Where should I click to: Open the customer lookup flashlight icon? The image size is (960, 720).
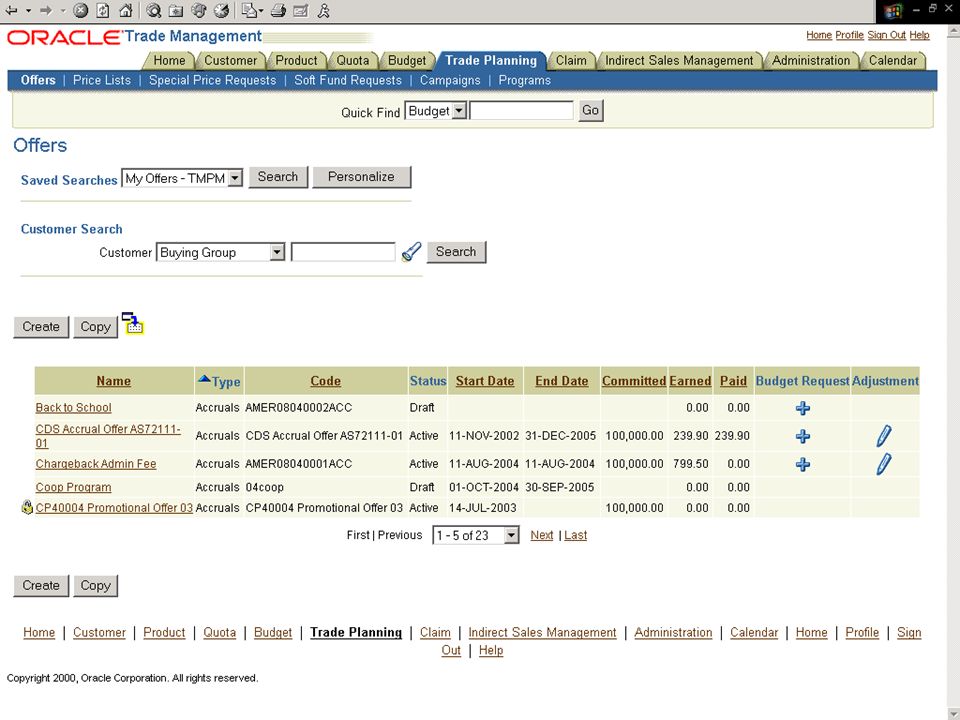tap(411, 252)
